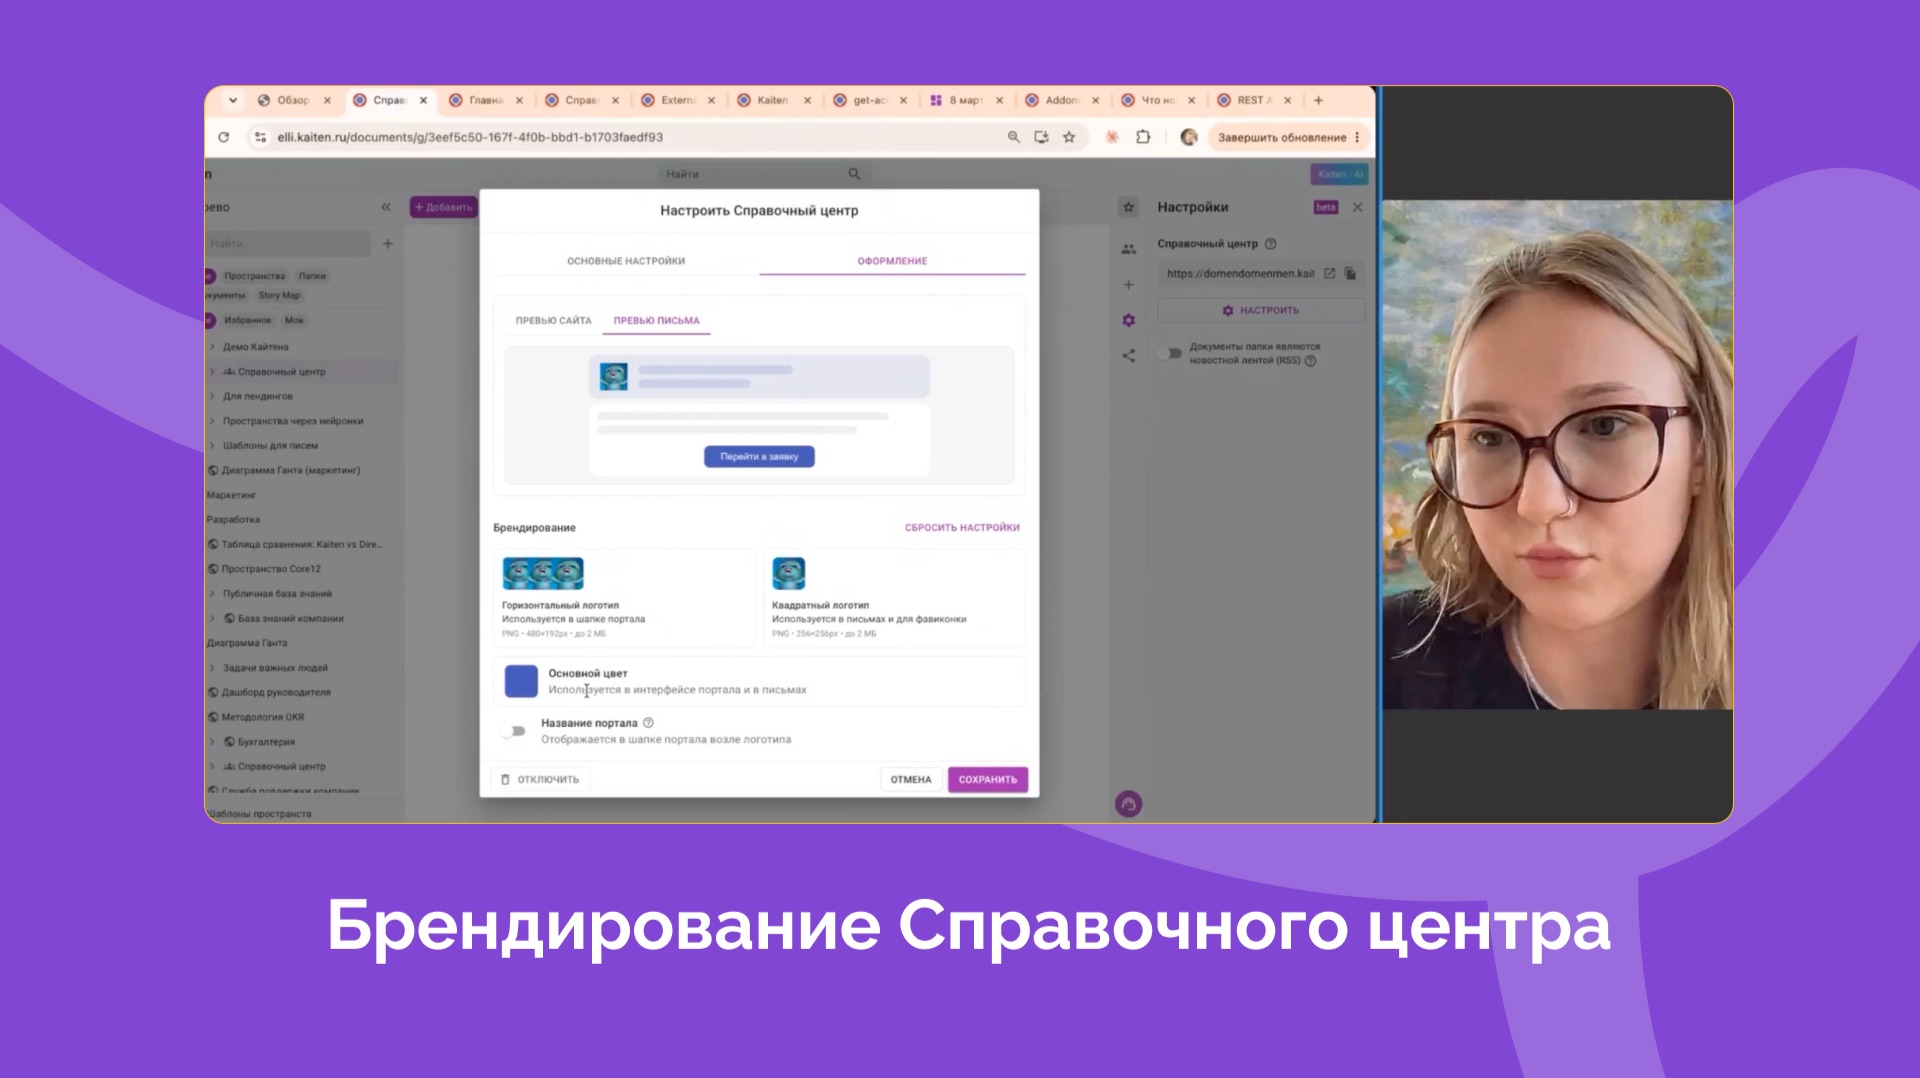Open the purple settings gear in side rail
1920x1078 pixels.
pos(1128,320)
